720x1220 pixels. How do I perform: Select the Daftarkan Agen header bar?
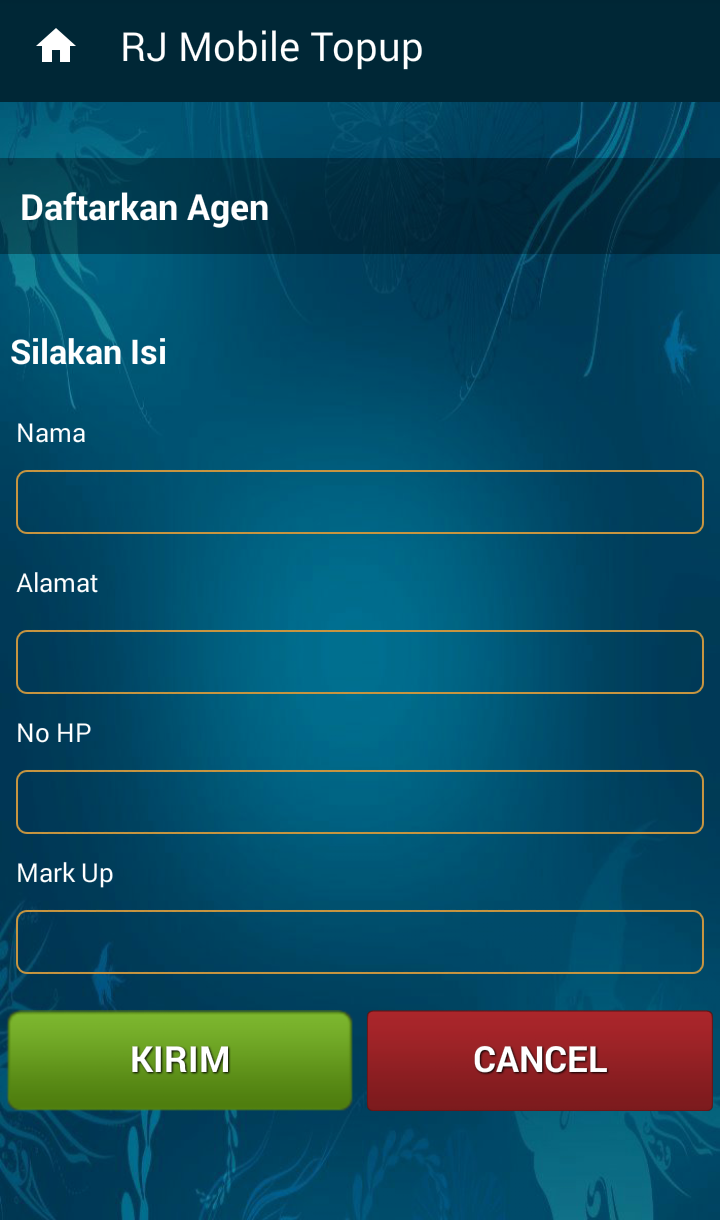point(360,206)
